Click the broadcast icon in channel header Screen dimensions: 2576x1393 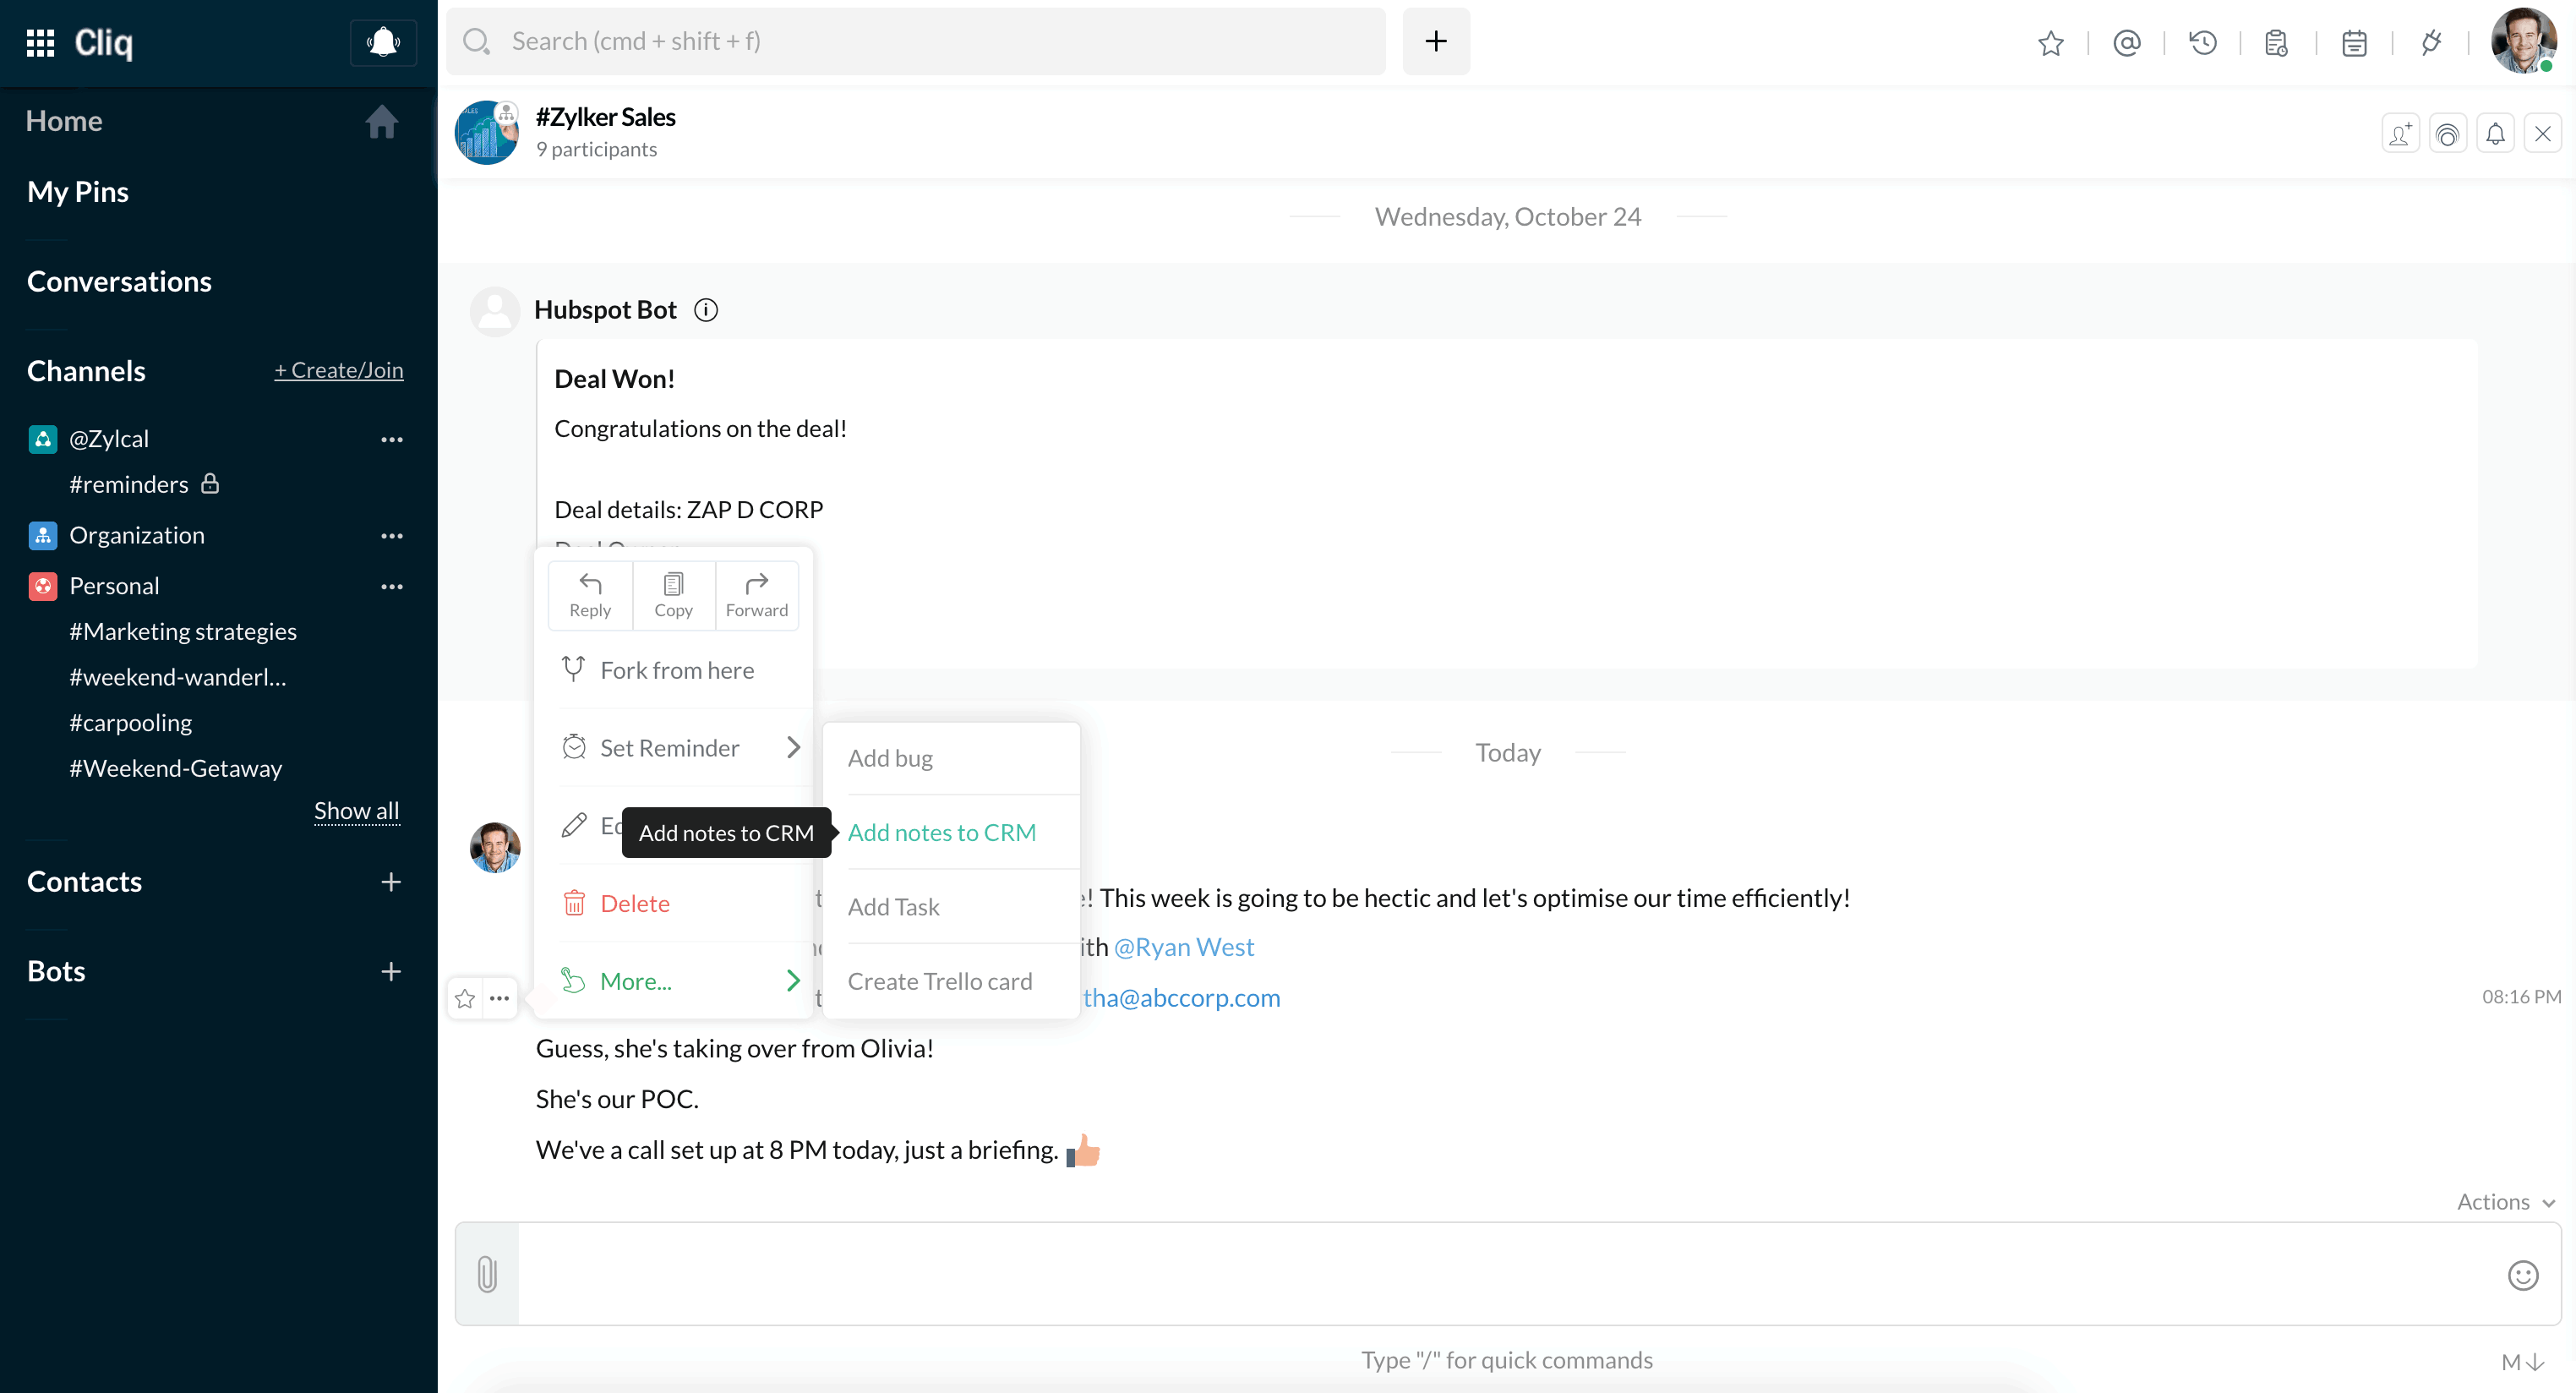(2447, 133)
